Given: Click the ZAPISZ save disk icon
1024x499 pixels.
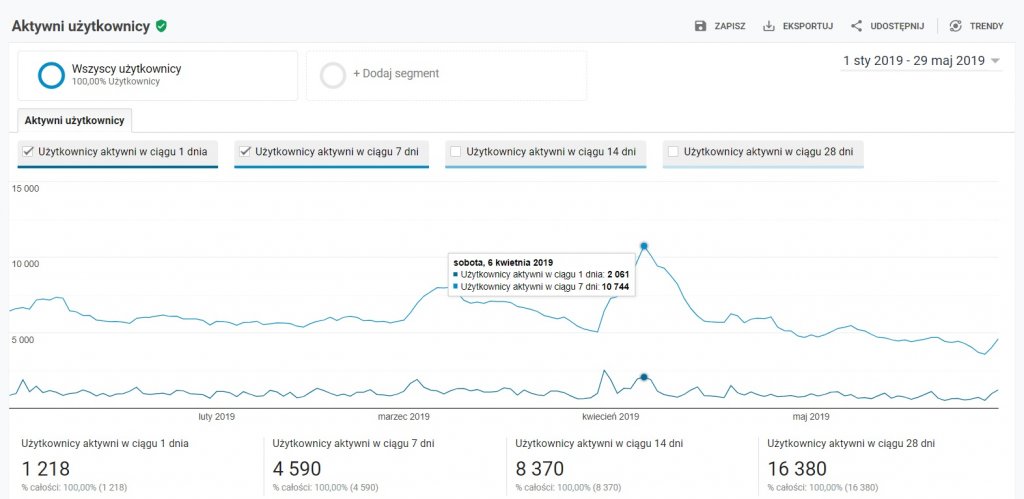Looking at the screenshot, I should [x=700, y=26].
